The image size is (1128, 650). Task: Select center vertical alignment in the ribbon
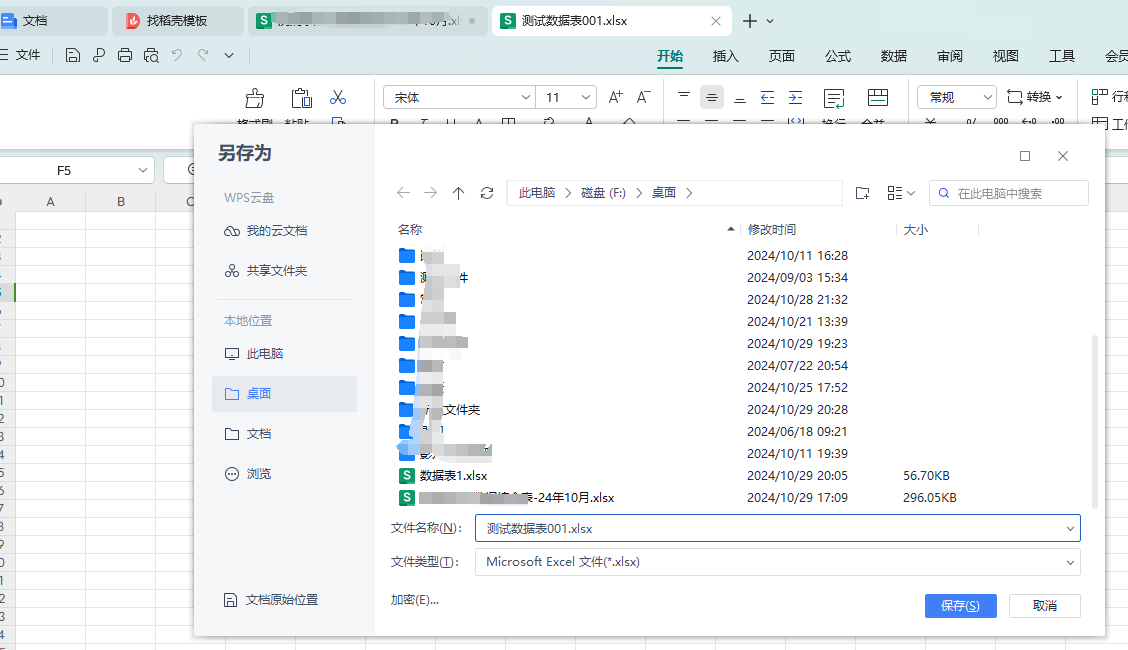coord(711,97)
